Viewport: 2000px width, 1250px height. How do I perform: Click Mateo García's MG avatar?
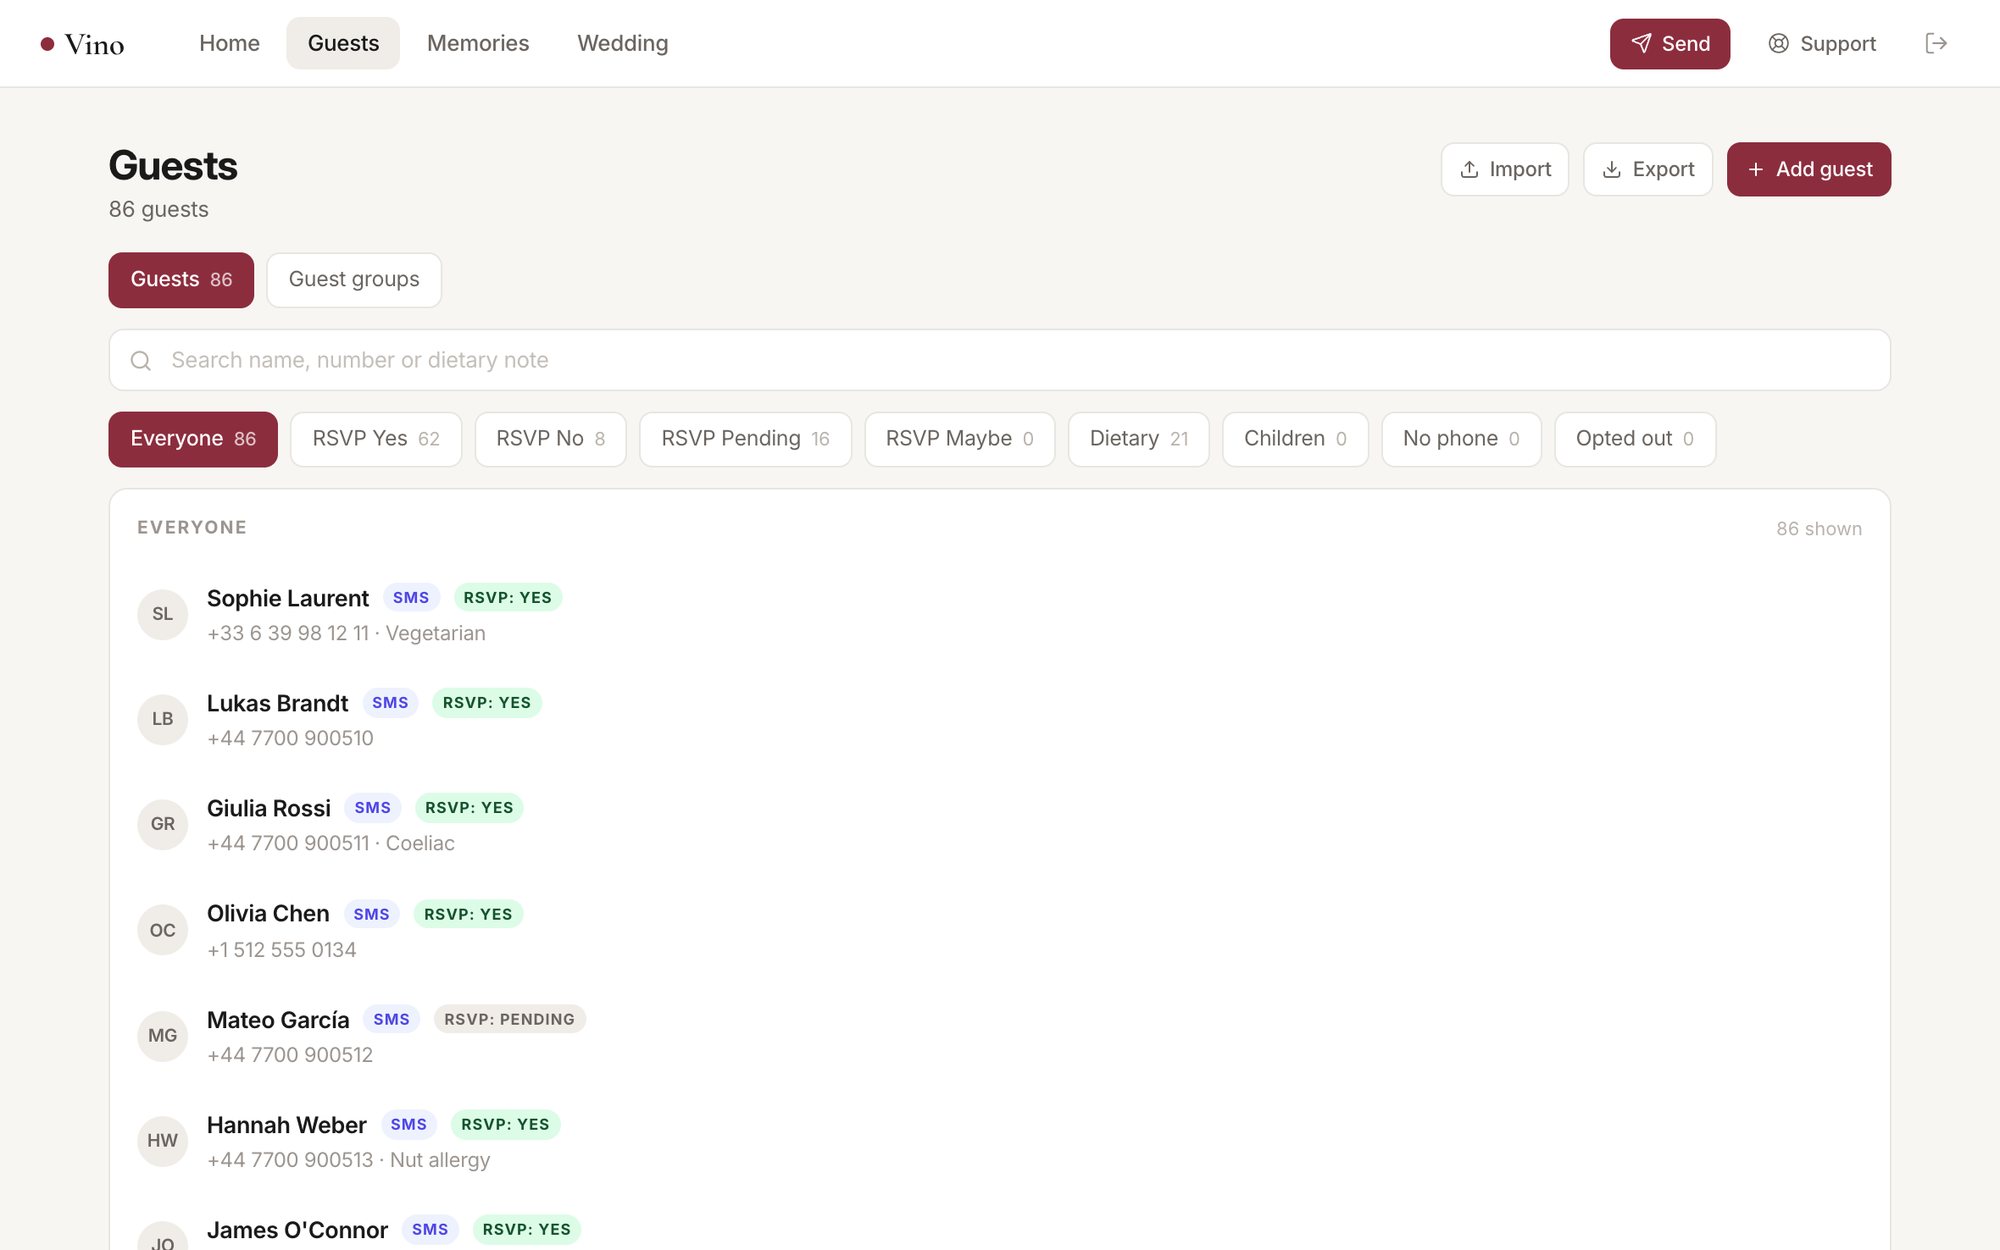click(162, 1035)
